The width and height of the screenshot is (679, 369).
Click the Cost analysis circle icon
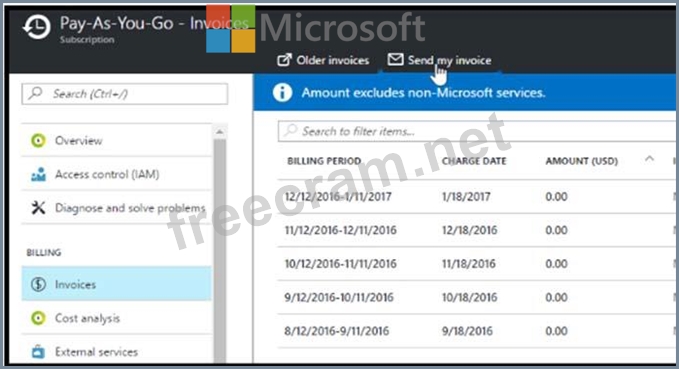38,318
